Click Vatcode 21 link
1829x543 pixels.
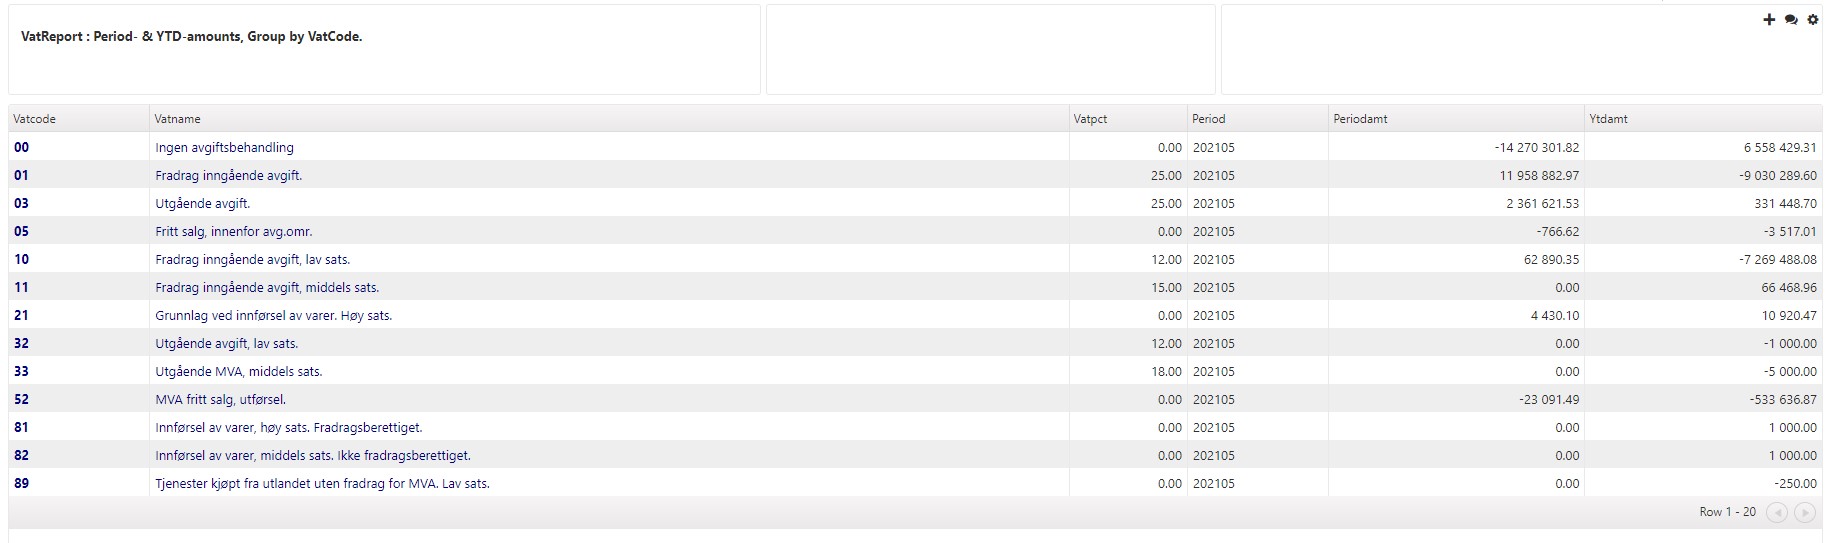[x=21, y=316]
